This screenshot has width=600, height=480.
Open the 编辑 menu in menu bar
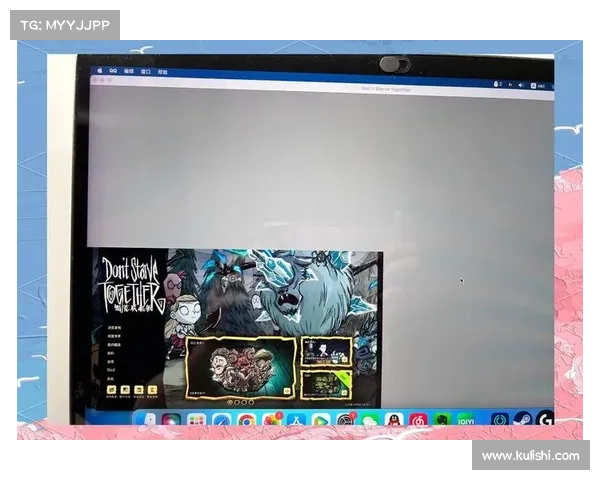129,71
